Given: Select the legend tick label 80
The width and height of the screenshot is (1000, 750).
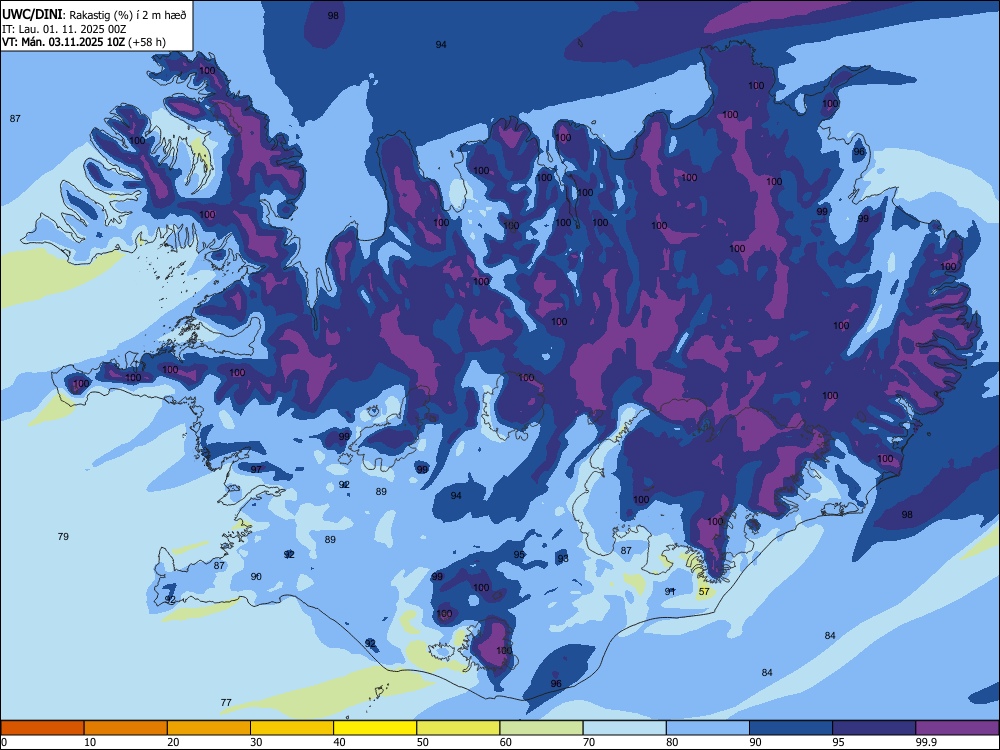Looking at the screenshot, I should (x=672, y=742).
